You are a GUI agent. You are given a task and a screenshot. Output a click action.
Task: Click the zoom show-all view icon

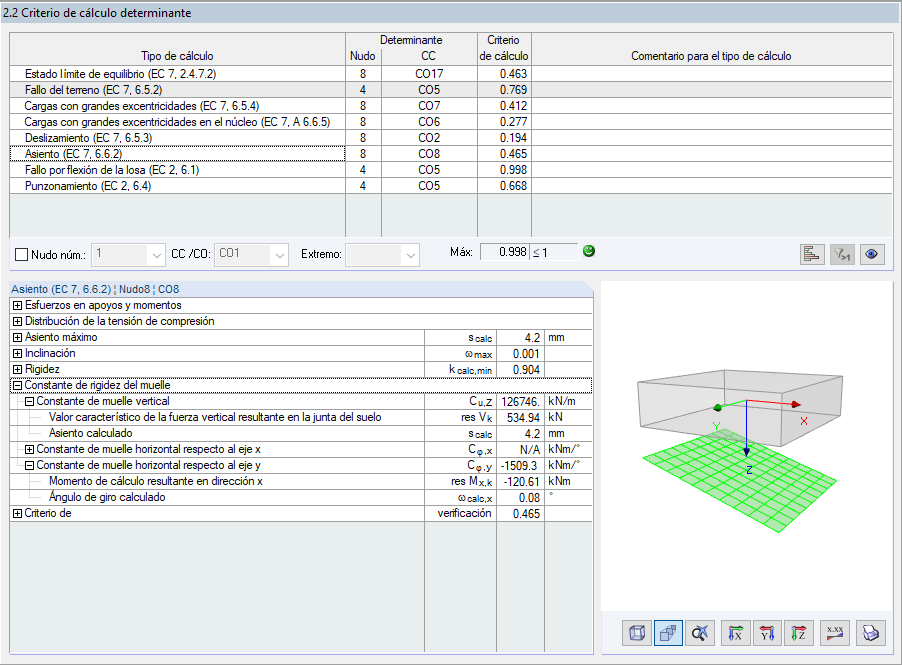(700, 633)
